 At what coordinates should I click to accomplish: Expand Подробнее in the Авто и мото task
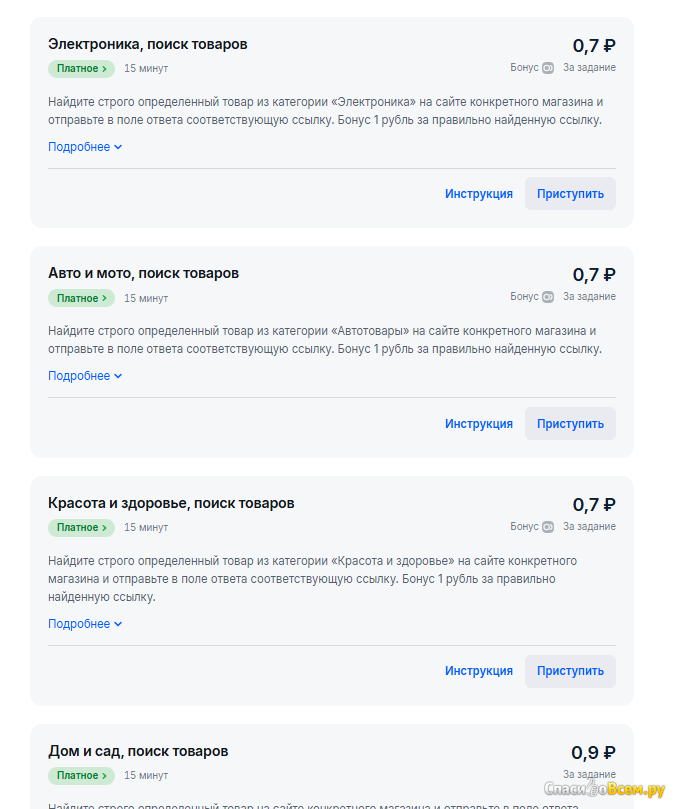click(x=85, y=376)
